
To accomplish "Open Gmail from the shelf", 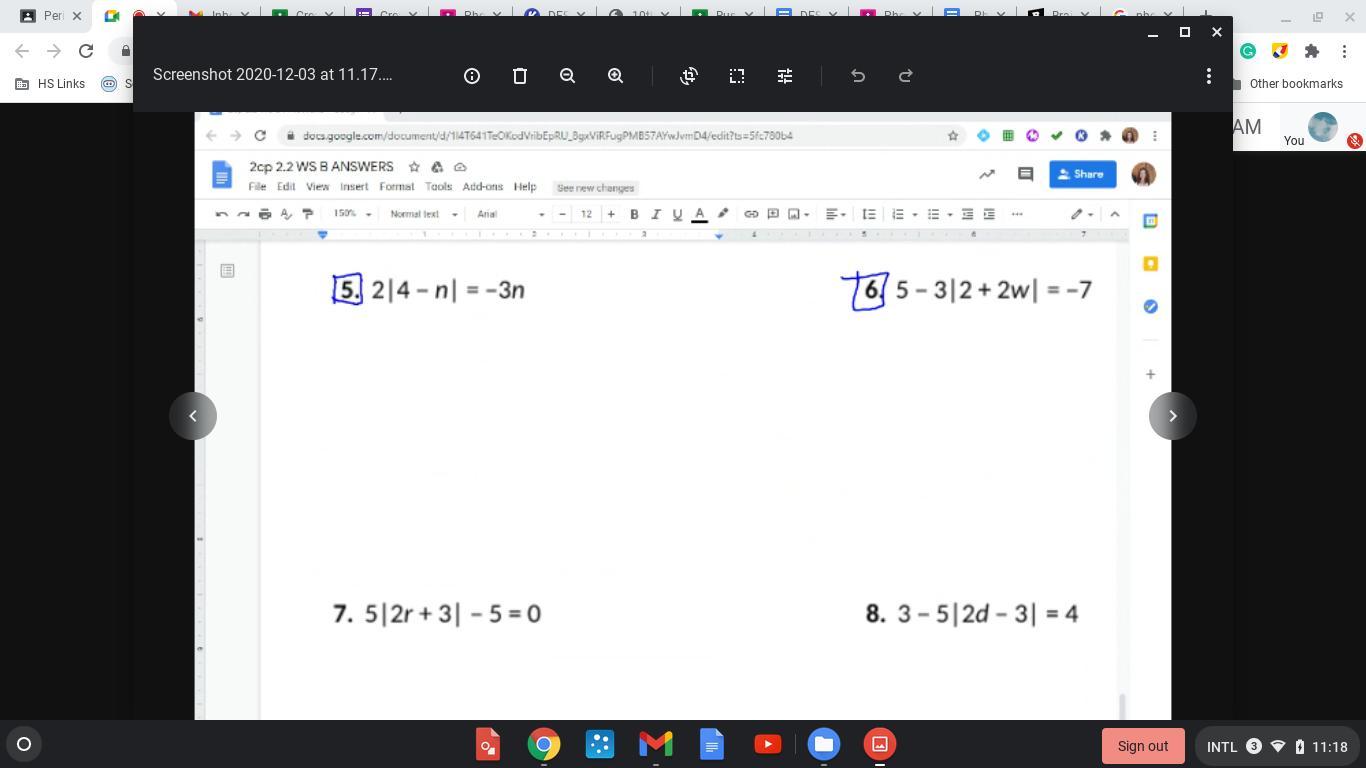I will pos(656,744).
